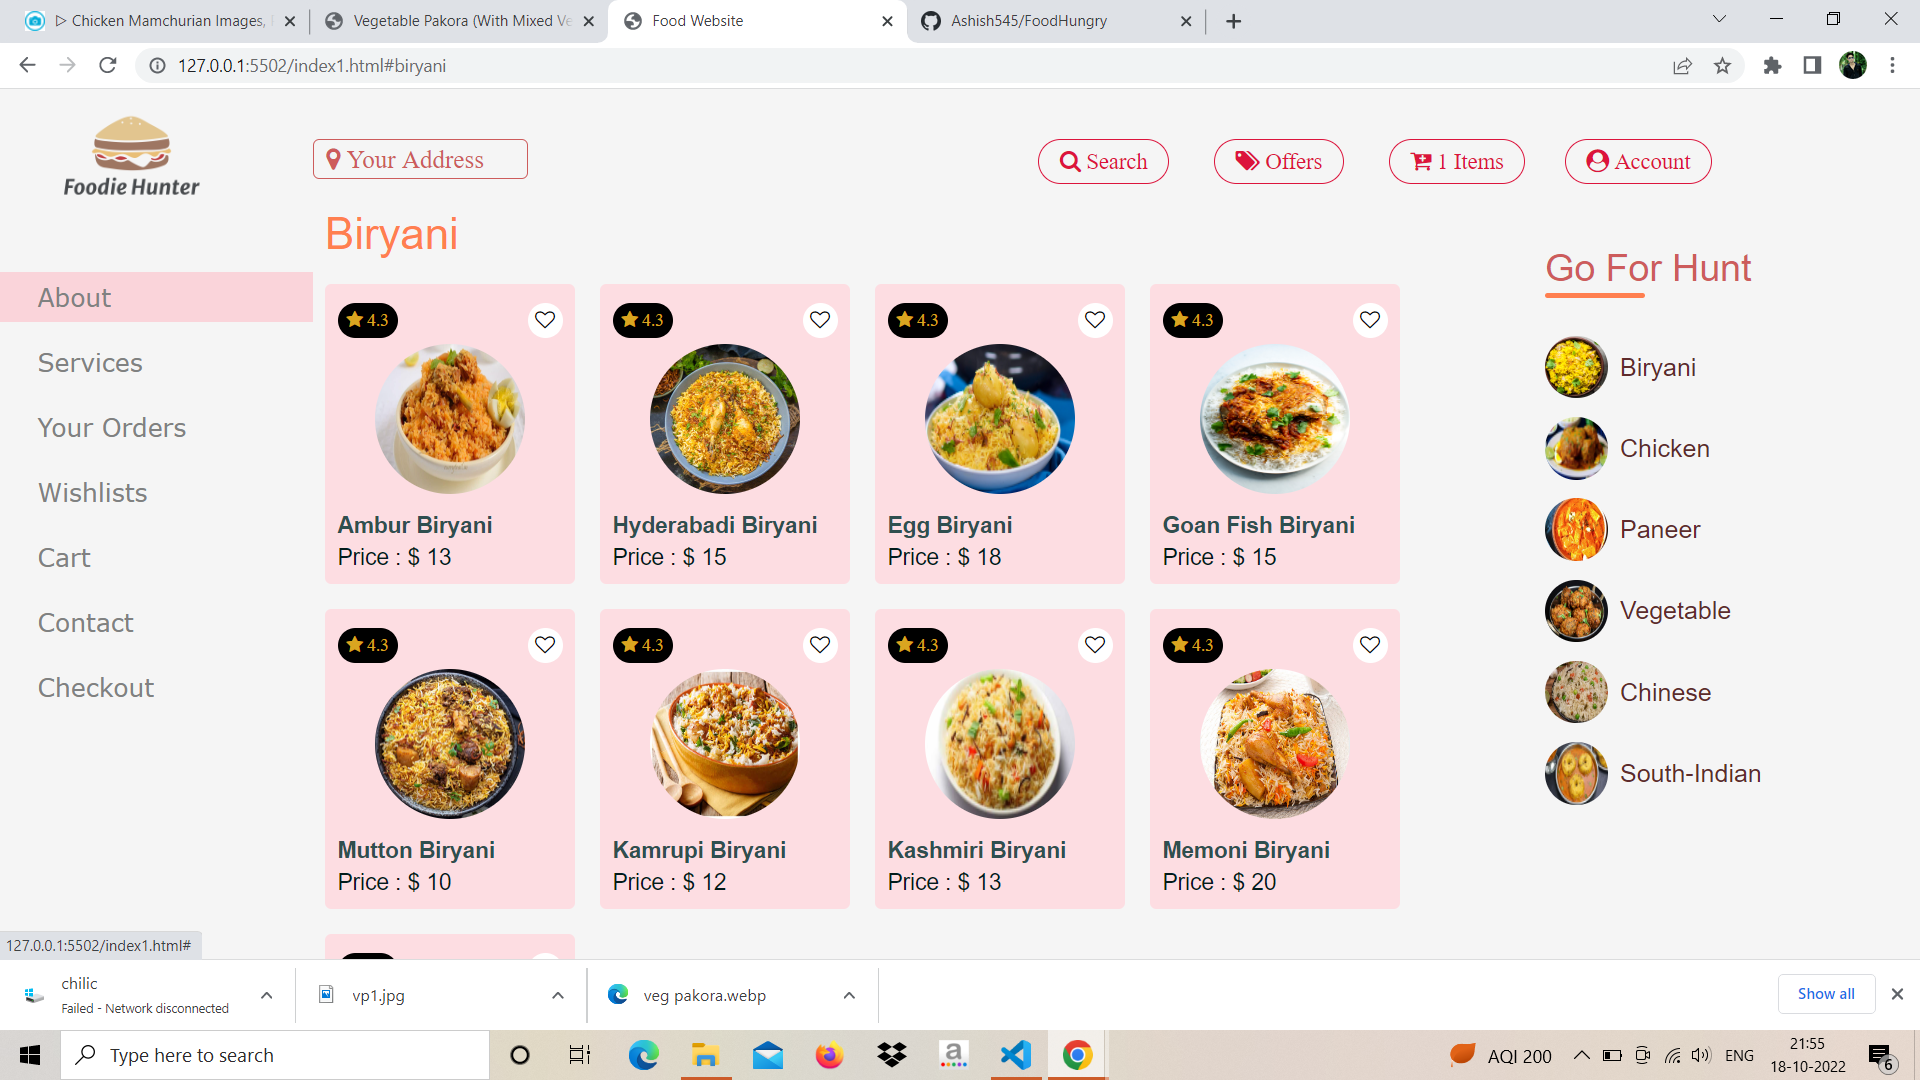Open Visual Studio Code from the taskbar
Screen dimensions: 1920x1080
click(x=1015, y=1055)
